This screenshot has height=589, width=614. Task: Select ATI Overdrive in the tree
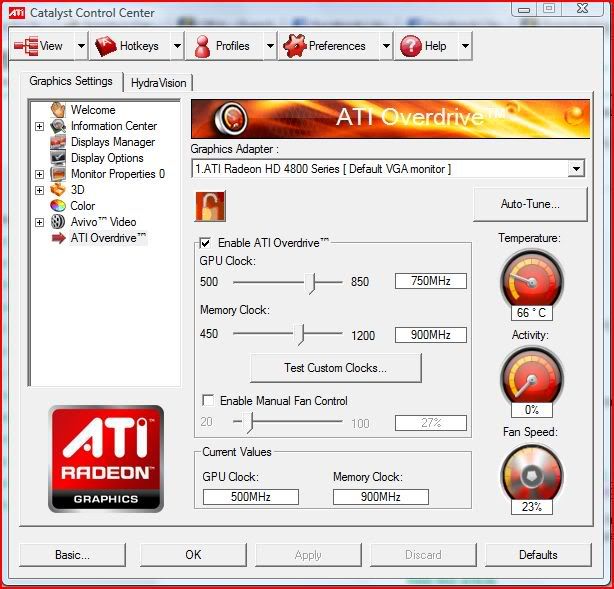pos(108,238)
